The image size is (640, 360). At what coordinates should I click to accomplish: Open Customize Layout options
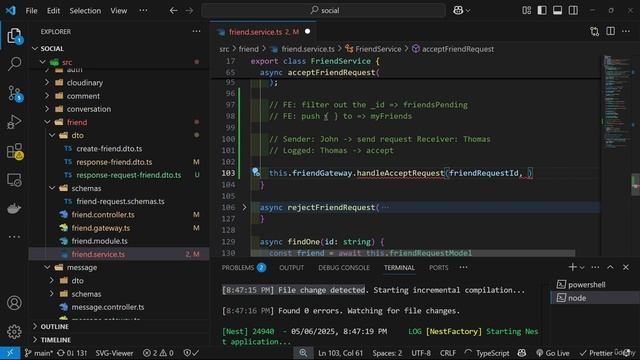pyautogui.click(x=527, y=11)
